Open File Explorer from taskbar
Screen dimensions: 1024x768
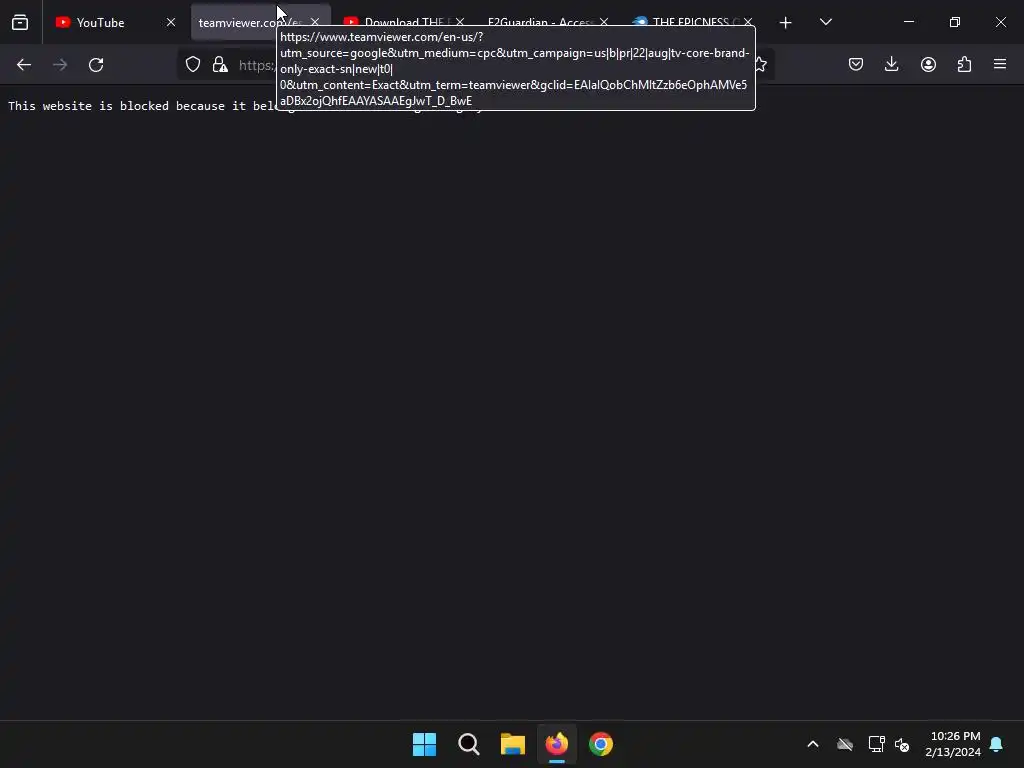pos(513,744)
